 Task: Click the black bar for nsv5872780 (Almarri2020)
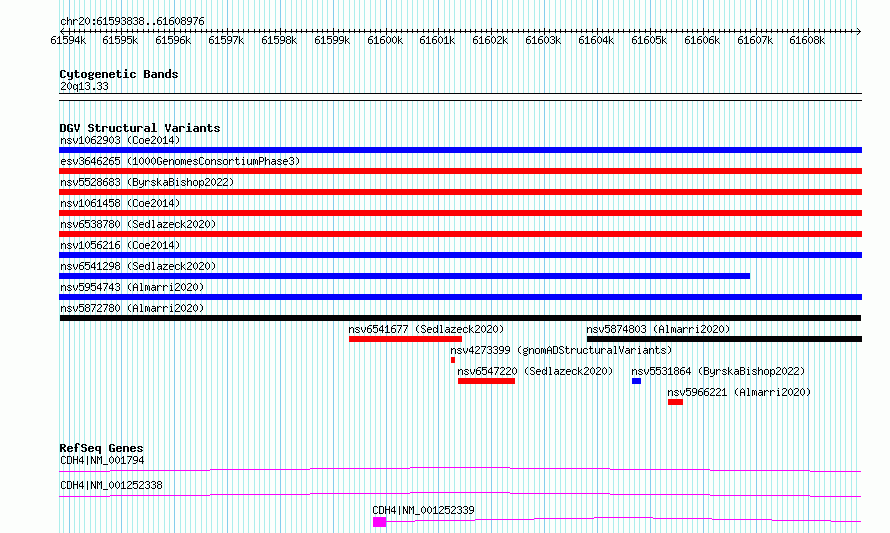click(460, 318)
